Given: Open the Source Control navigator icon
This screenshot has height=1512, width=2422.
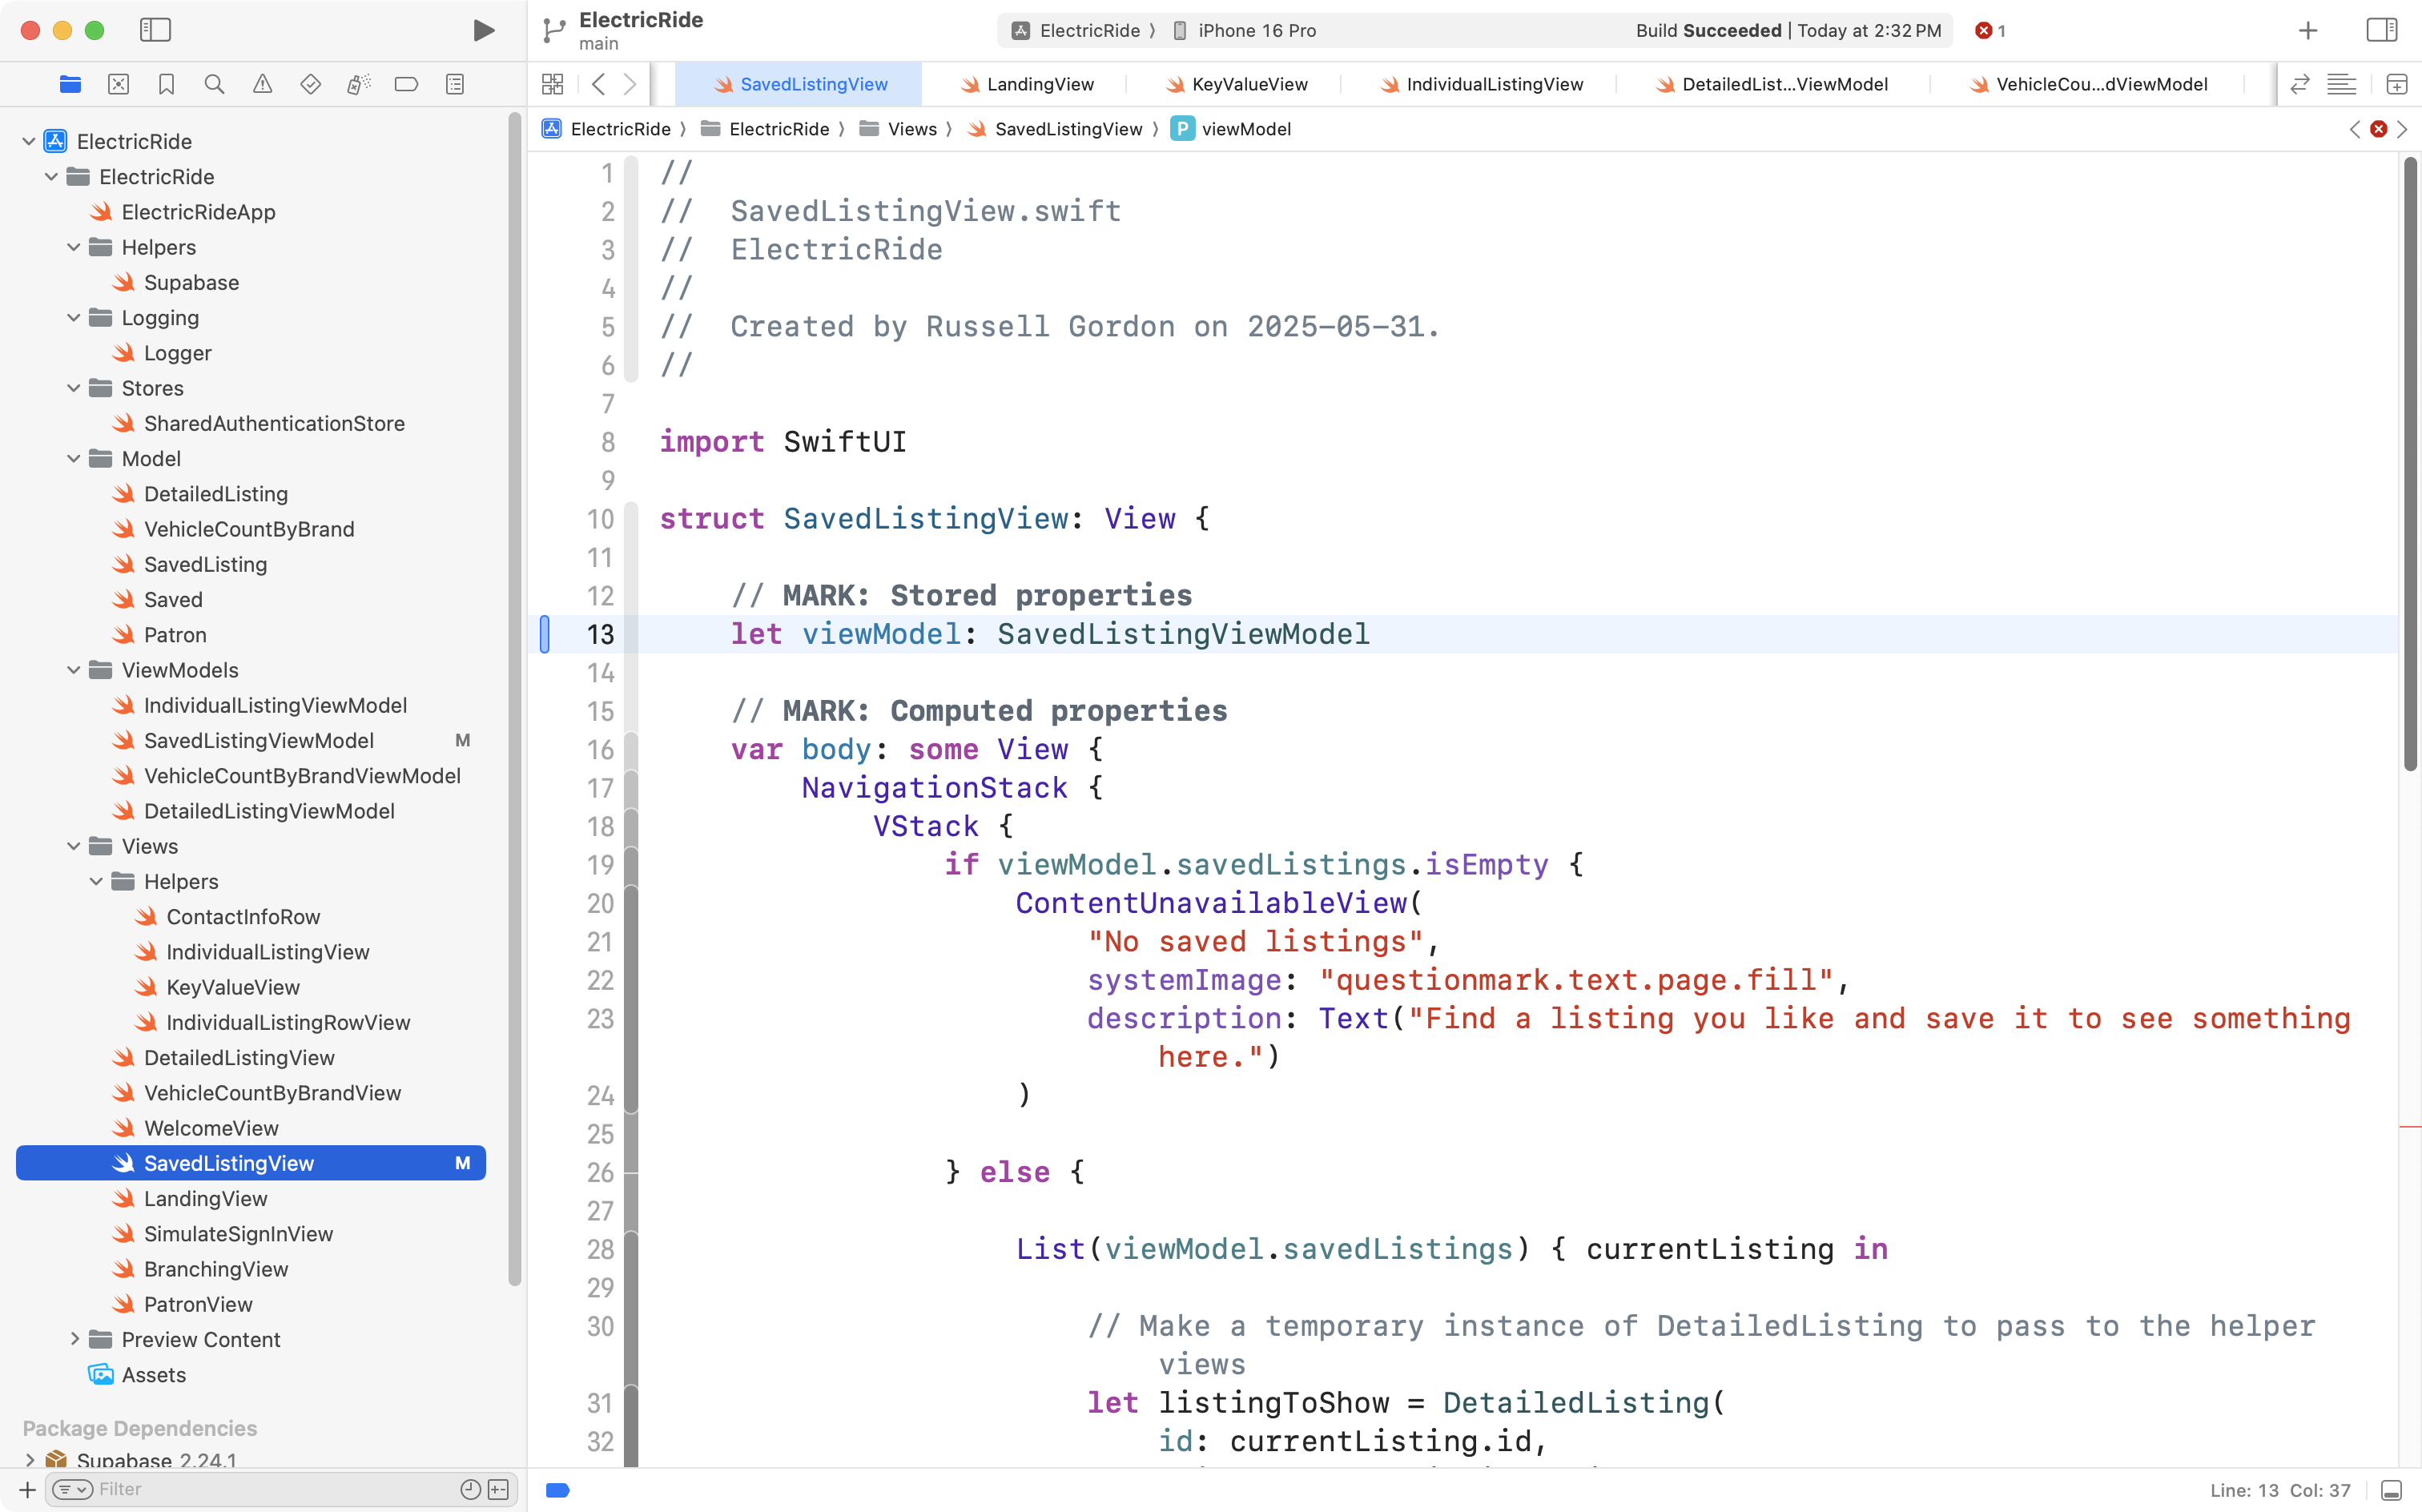Looking at the screenshot, I should [118, 84].
